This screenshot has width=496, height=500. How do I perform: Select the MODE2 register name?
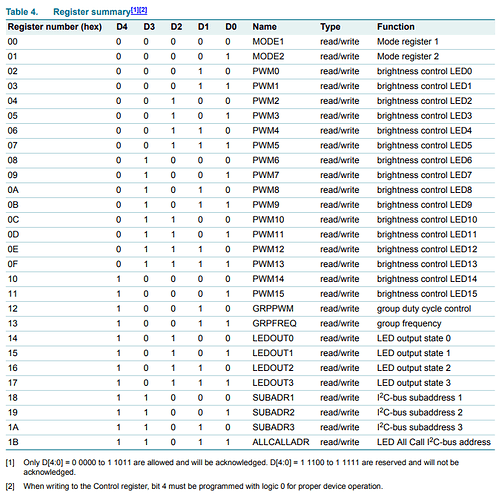click(268, 56)
